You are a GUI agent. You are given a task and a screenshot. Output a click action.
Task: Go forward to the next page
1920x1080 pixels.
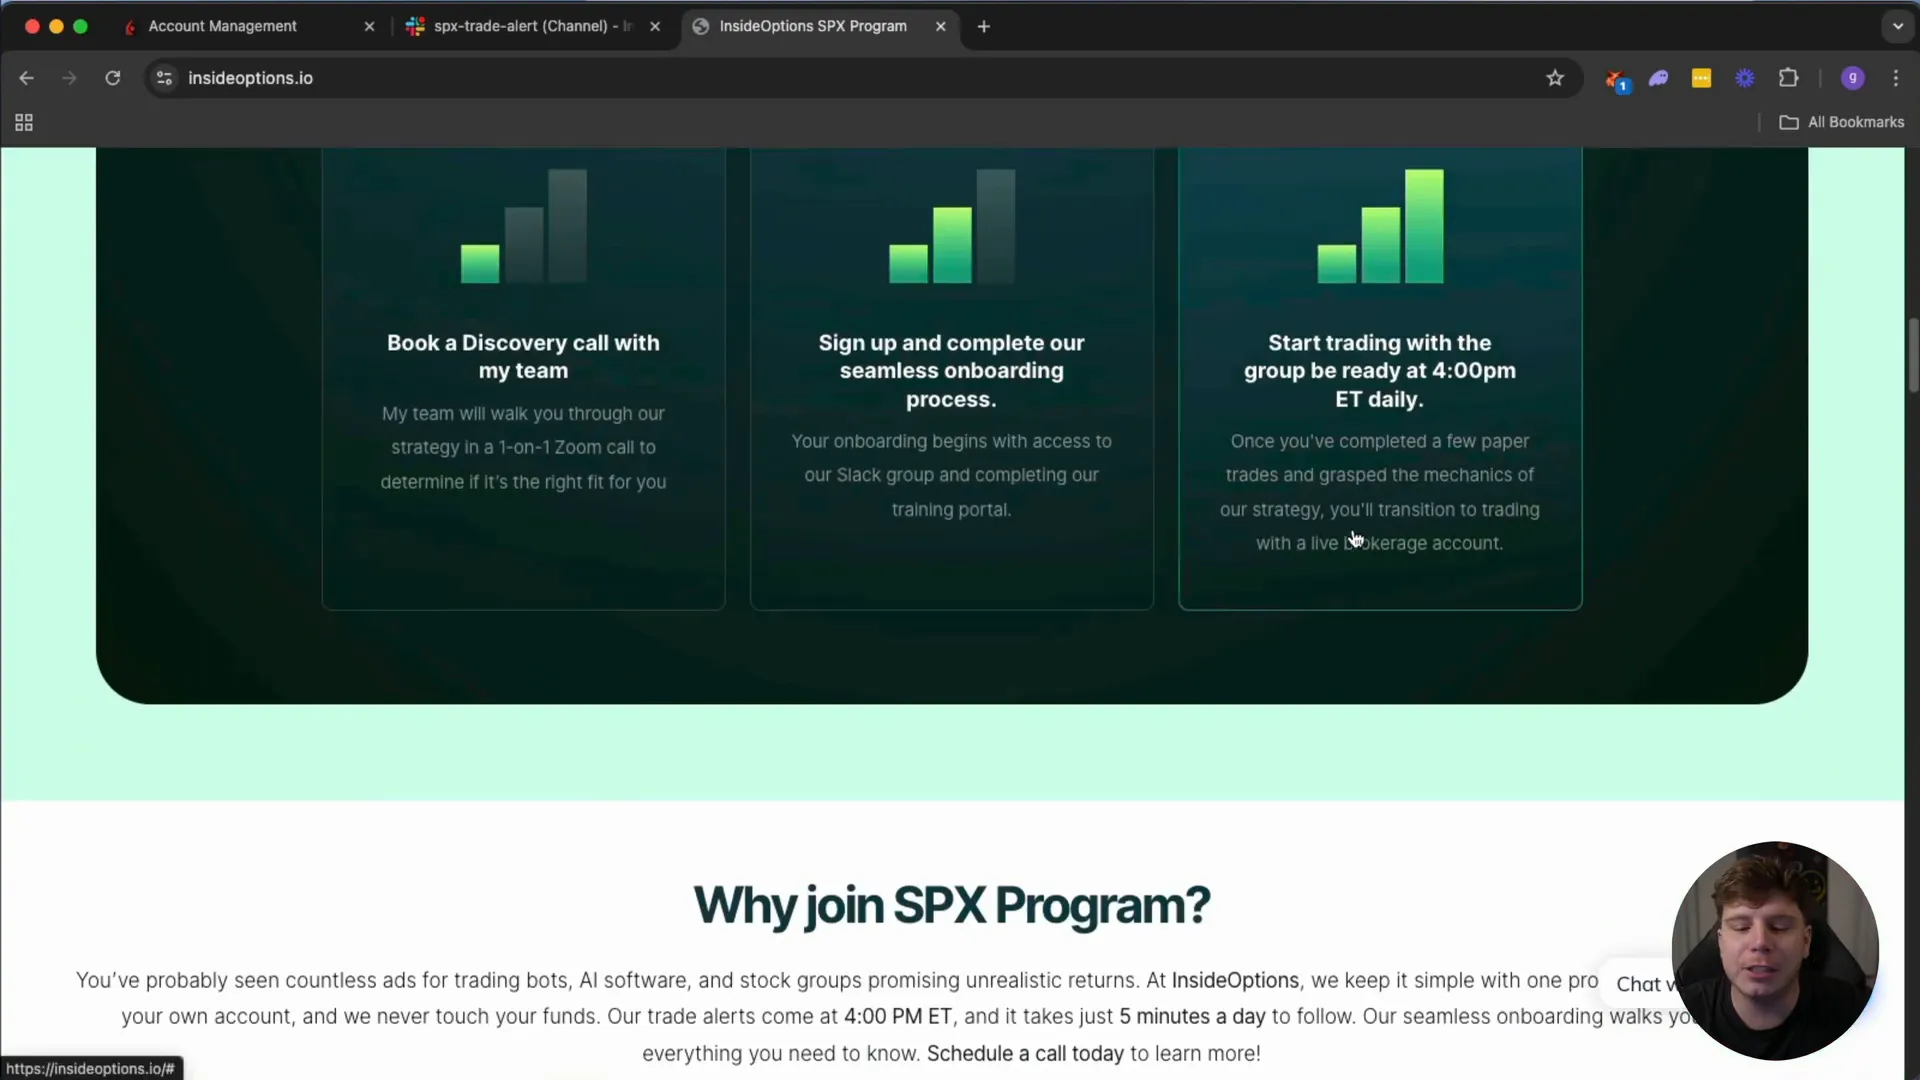click(x=69, y=78)
